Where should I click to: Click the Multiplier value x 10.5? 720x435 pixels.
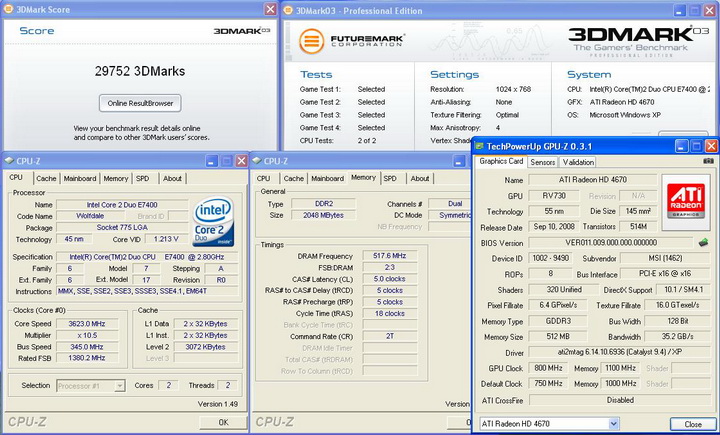pyautogui.click(x=87, y=335)
